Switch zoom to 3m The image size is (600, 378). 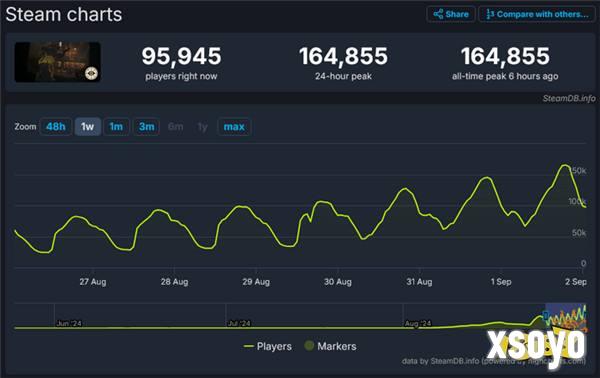[147, 127]
